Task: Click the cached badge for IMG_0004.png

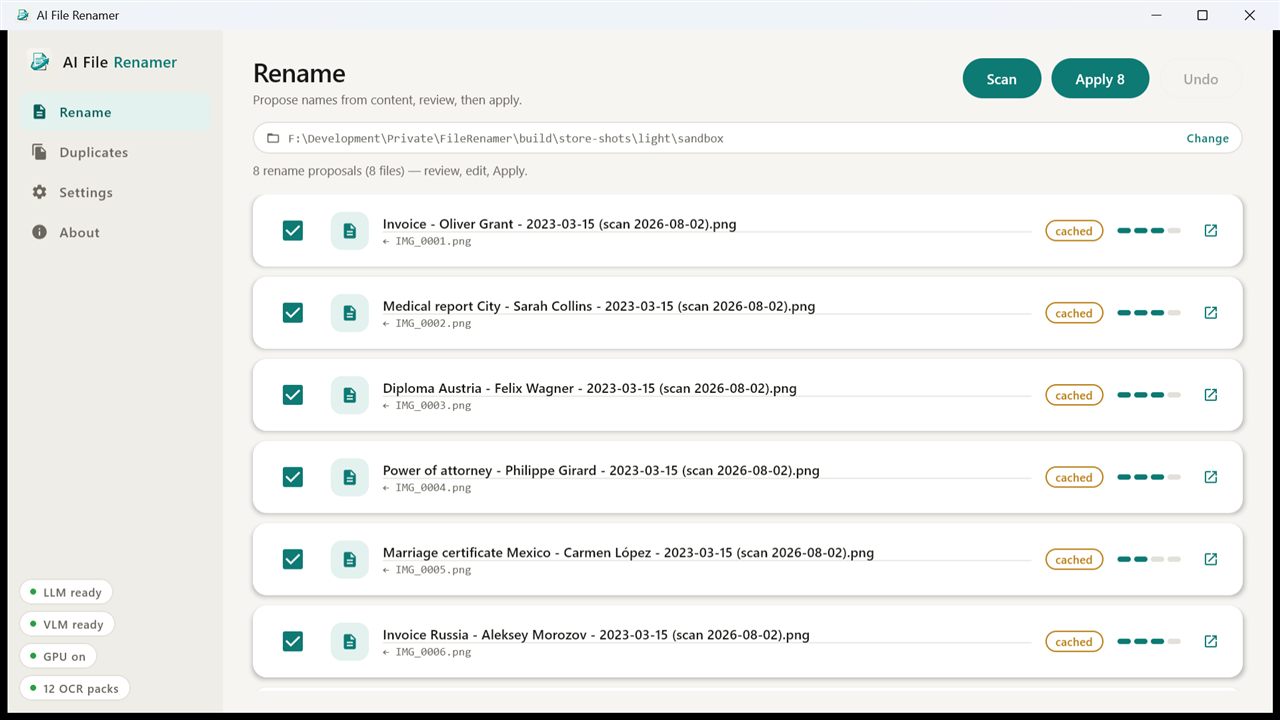Action: click(1074, 477)
